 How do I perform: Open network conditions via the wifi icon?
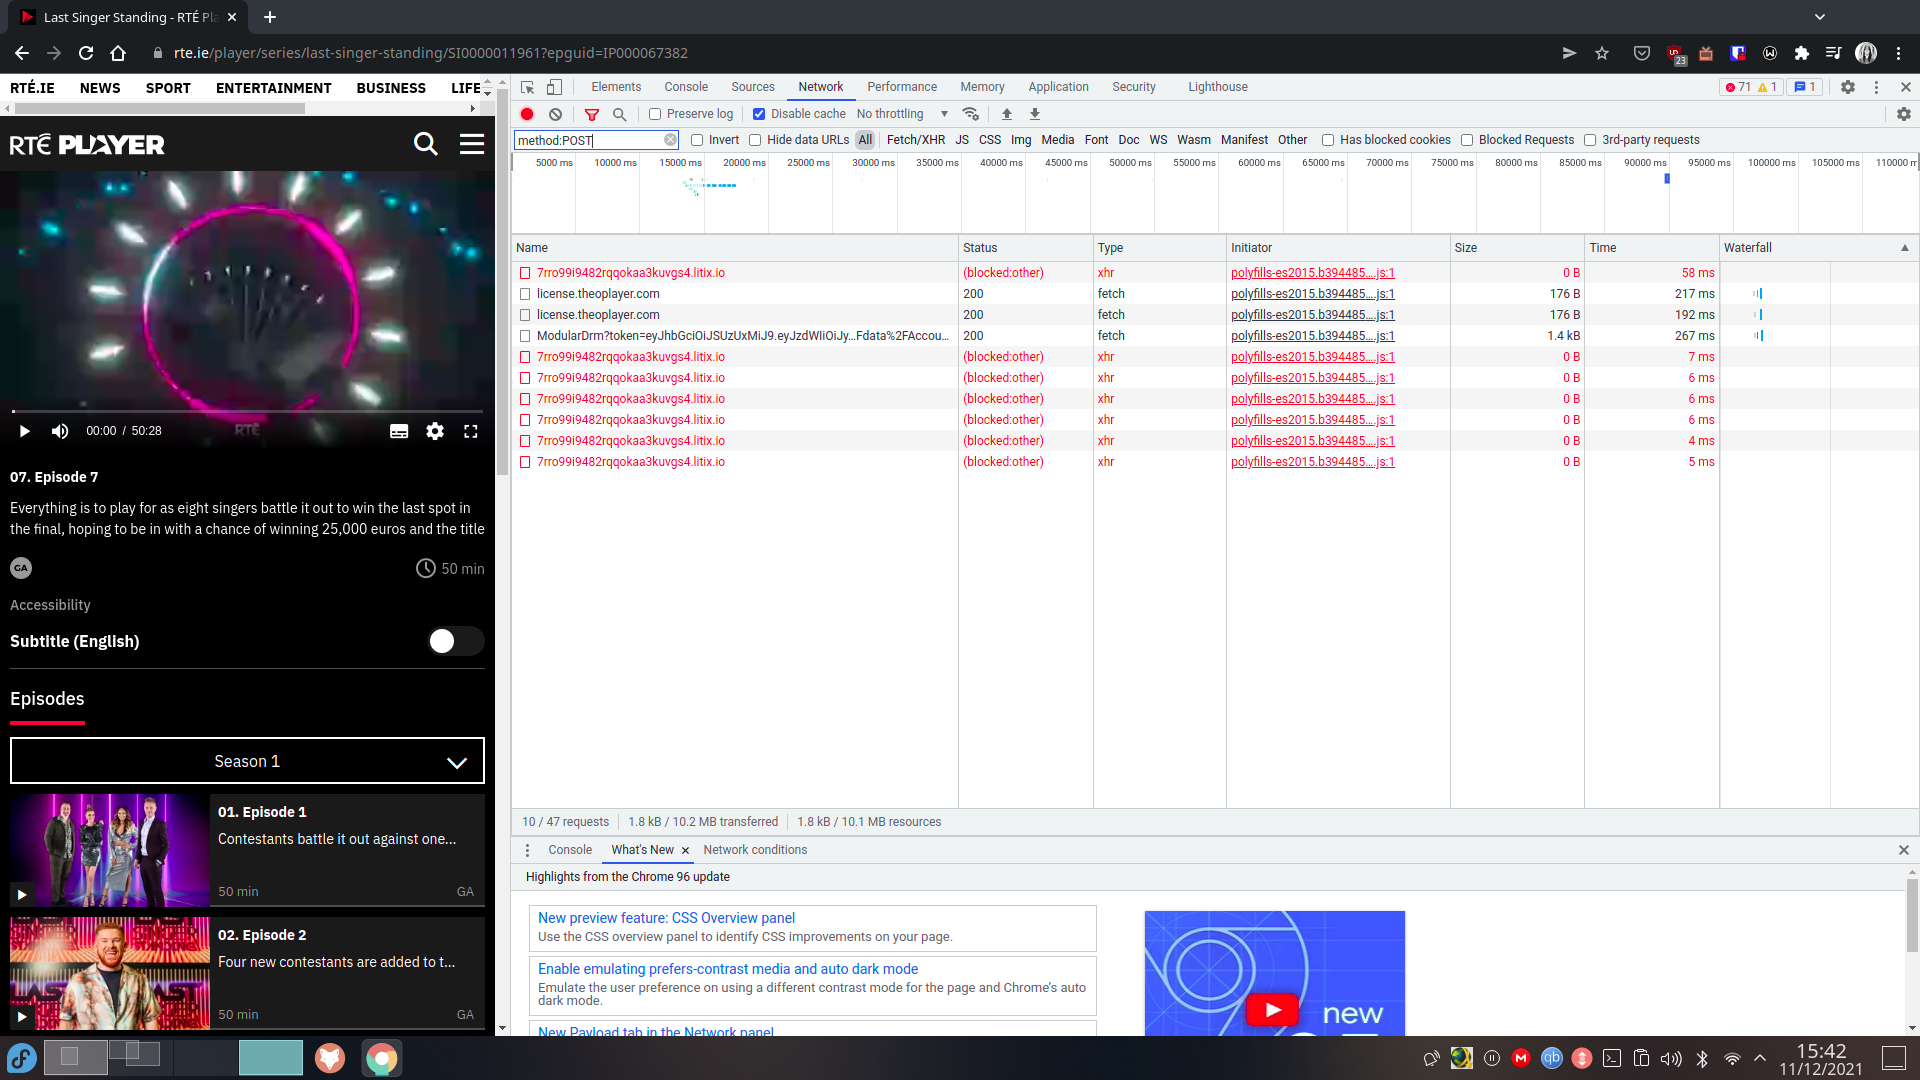pyautogui.click(x=971, y=113)
